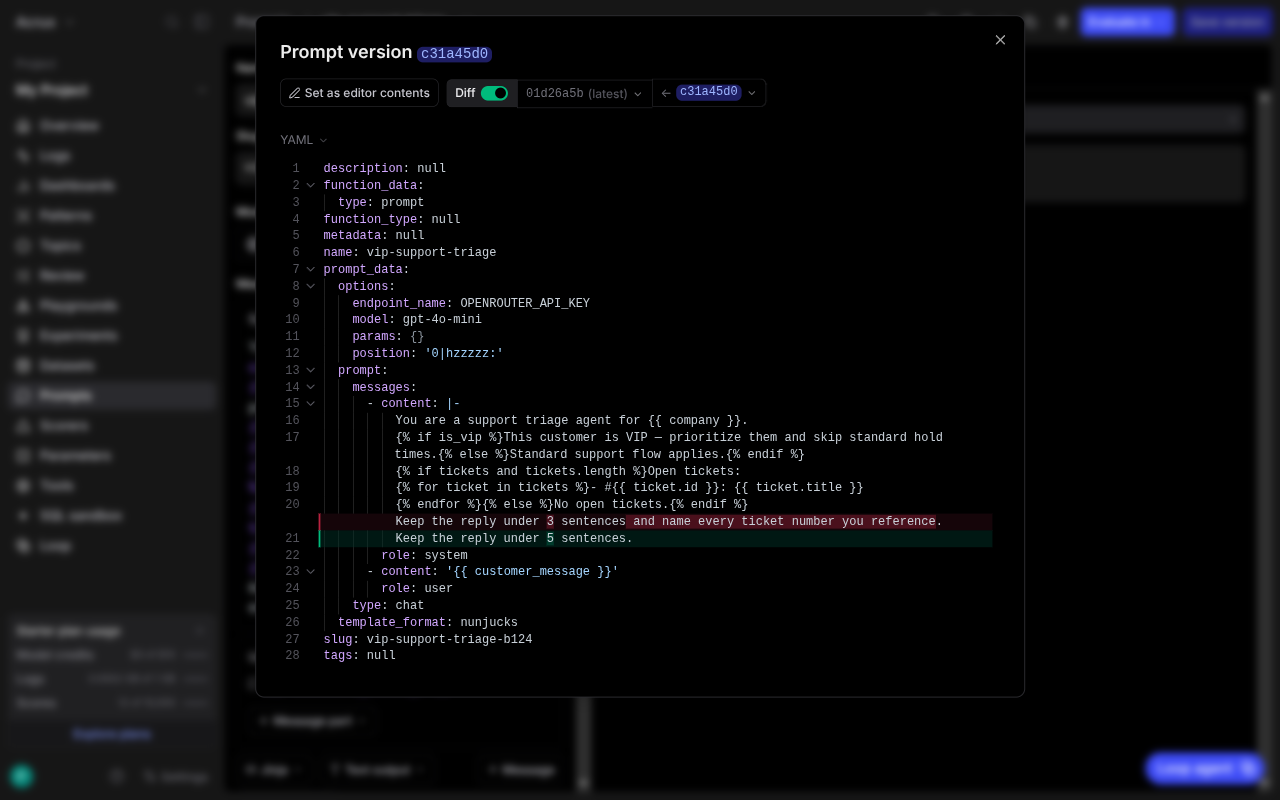The height and width of the screenshot is (800, 1280).
Task: Open the 01d26a5b (latest) version dropdown
Action: point(584,93)
